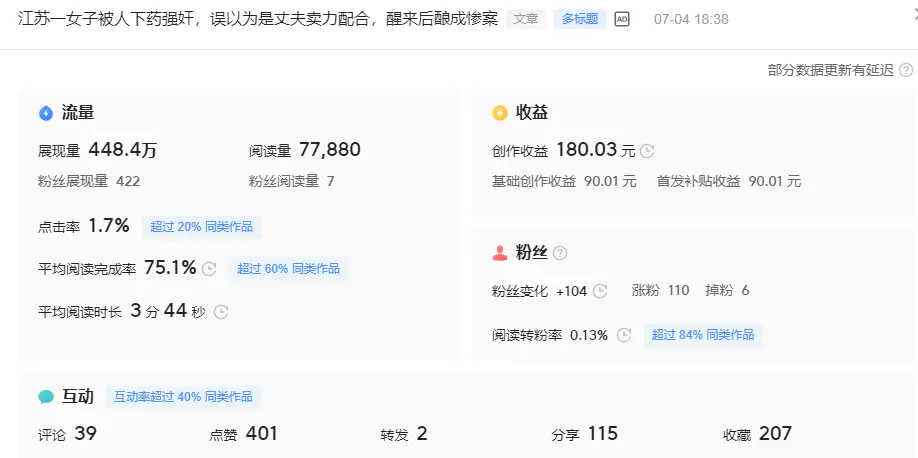Image resolution: width=918 pixels, height=458 pixels.
Task: Click the help icon next to 部分数据更新有延迟
Action: point(906,70)
